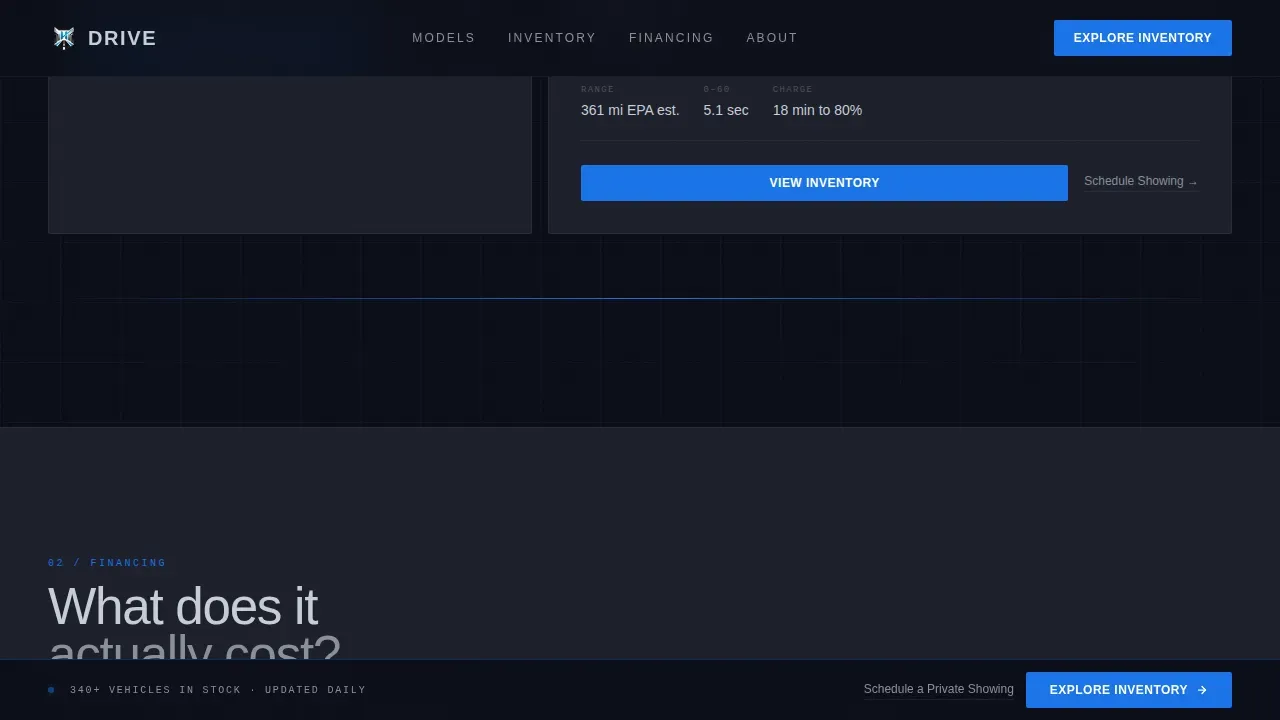The width and height of the screenshot is (1280, 720).
Task: Click the CHARGE spec label
Action: (x=793, y=89)
